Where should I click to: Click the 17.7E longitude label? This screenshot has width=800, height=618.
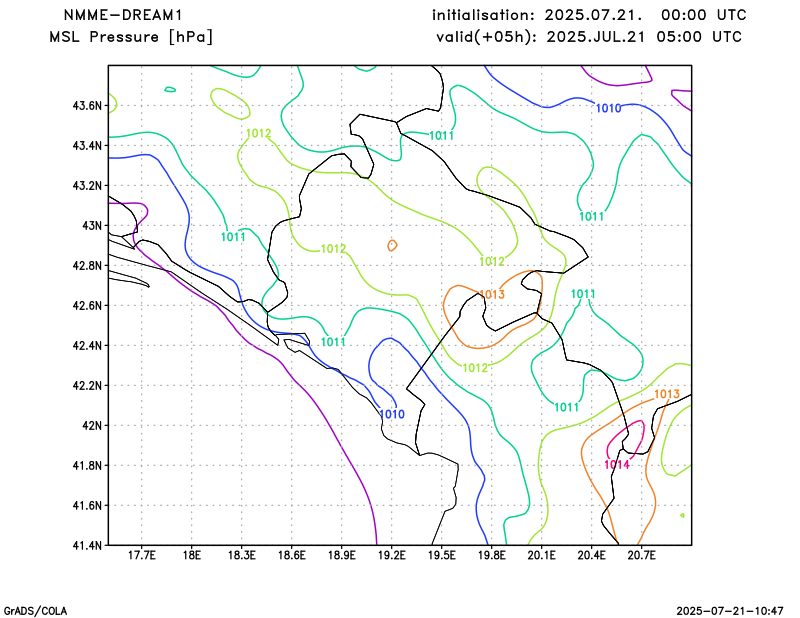click(x=141, y=555)
